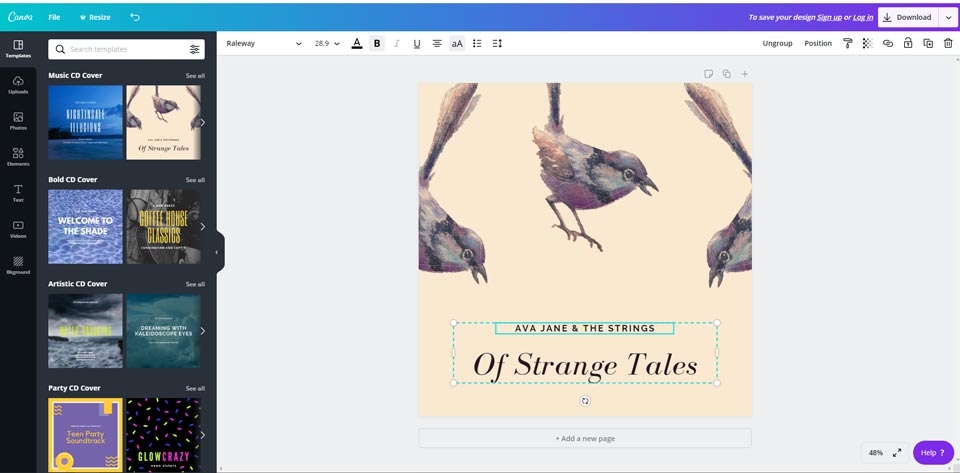
Task: Open the Elements panel in sidebar
Action: pyautogui.click(x=18, y=157)
